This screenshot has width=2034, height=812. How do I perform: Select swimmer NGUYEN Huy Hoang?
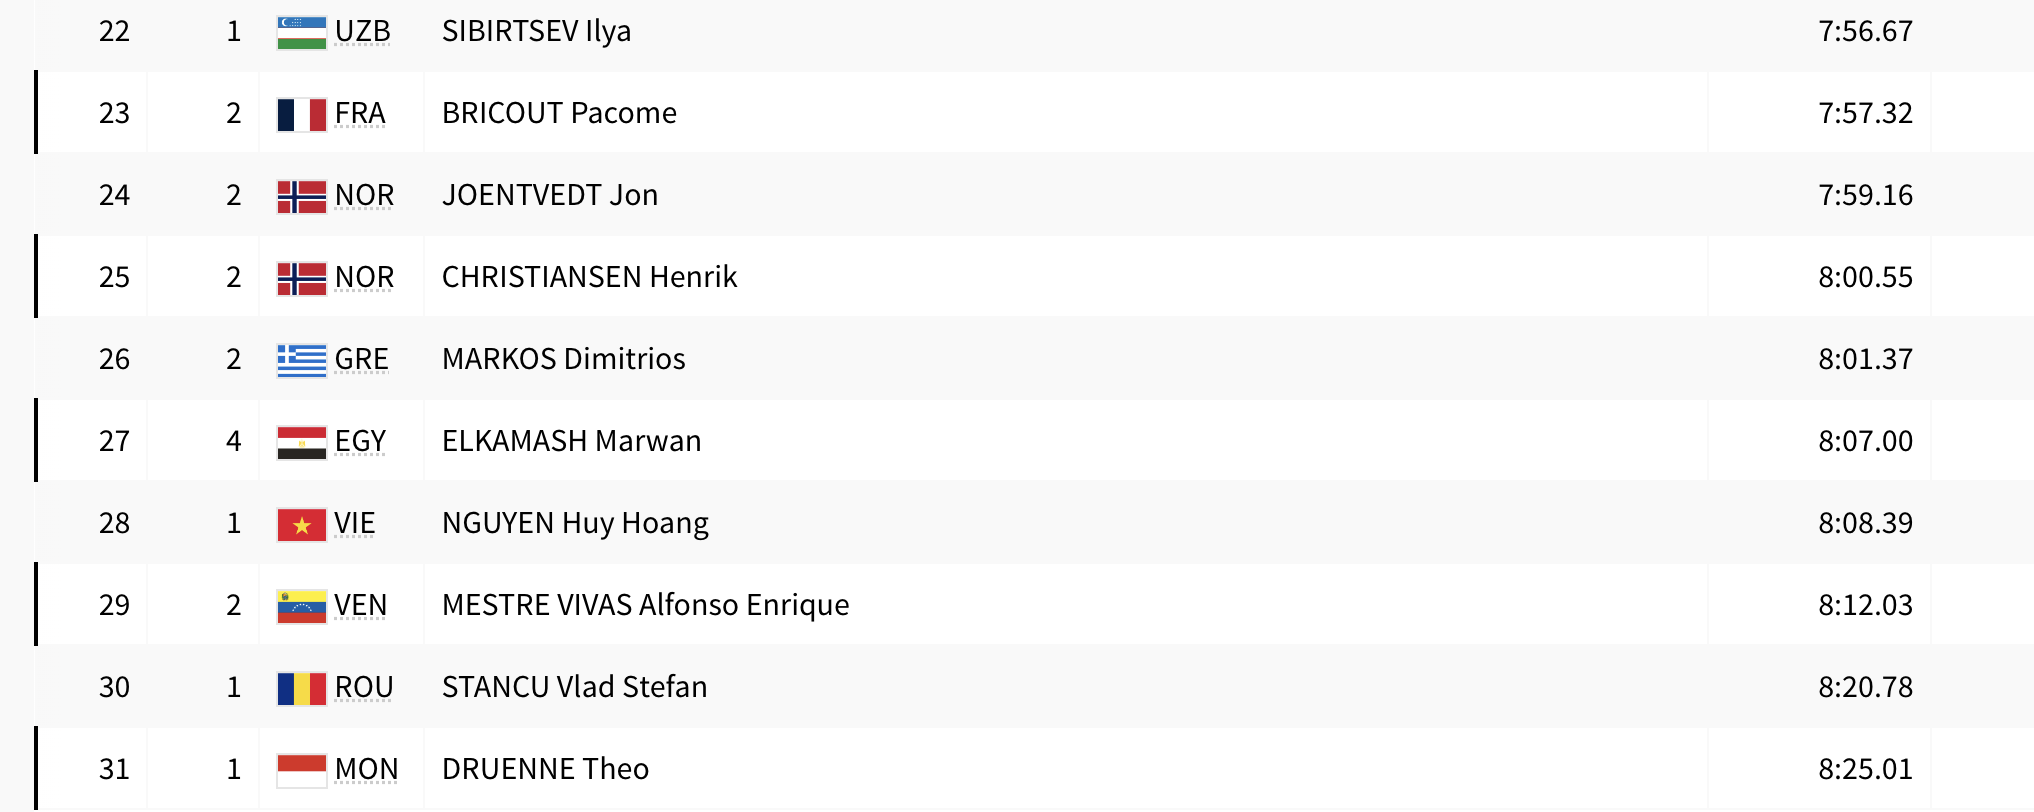click(575, 524)
